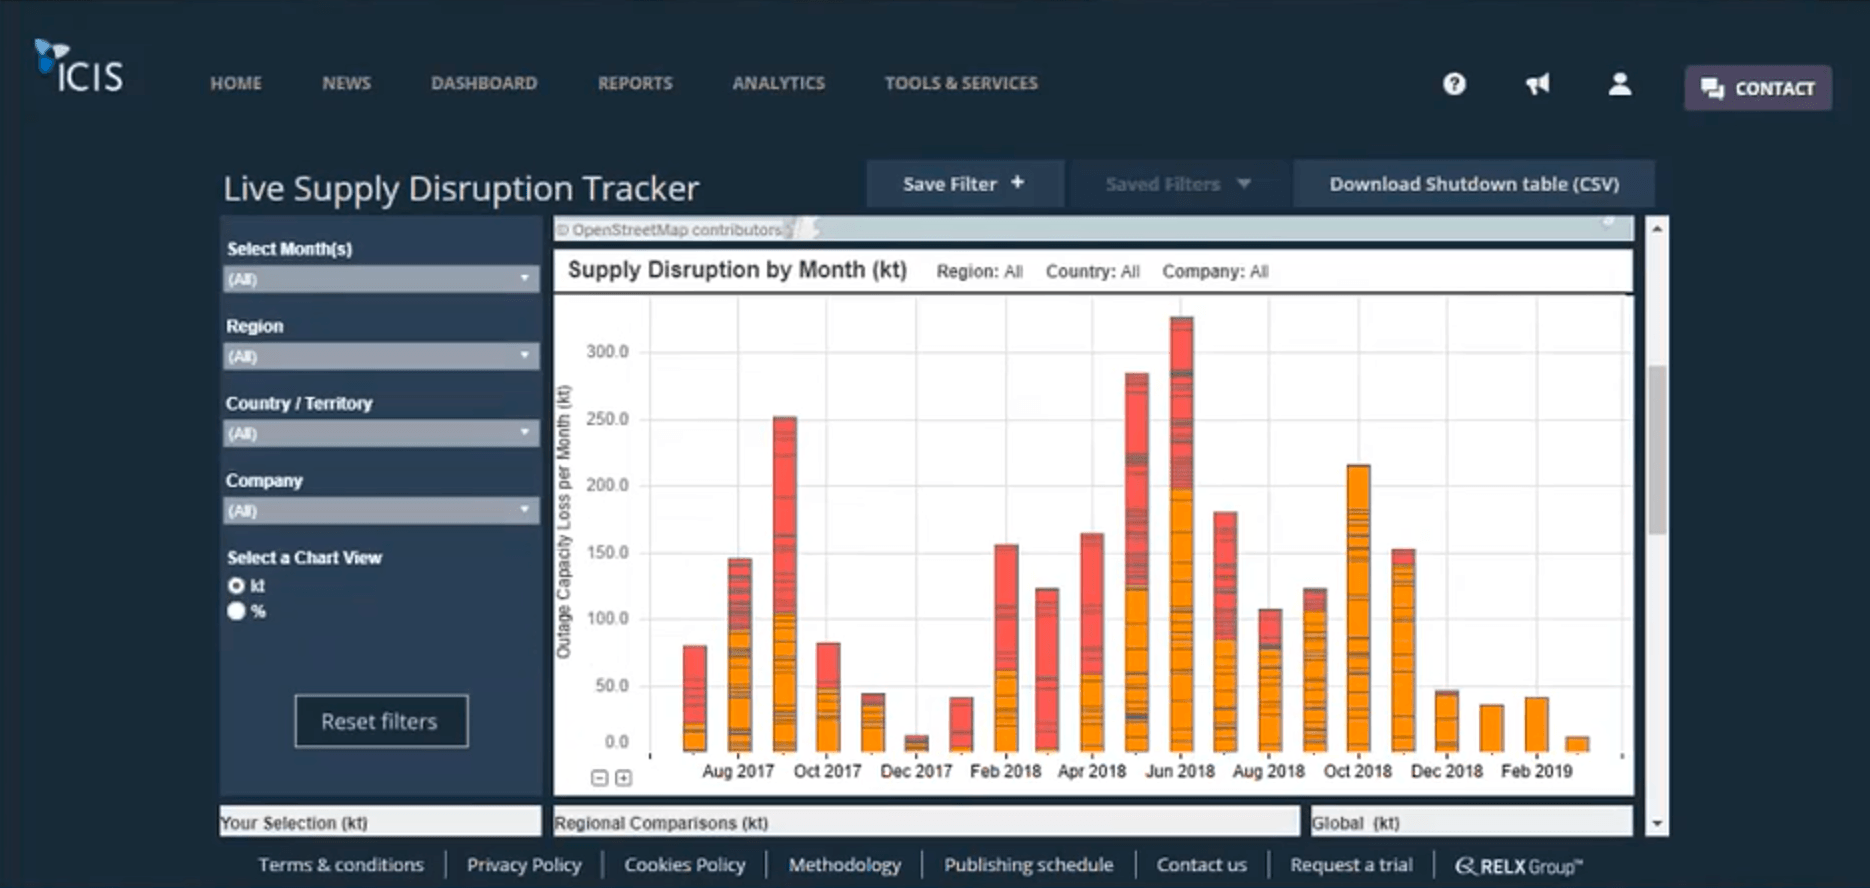Open the Analytics menu item
Viewport: 1870px width, 888px height.
coord(778,84)
